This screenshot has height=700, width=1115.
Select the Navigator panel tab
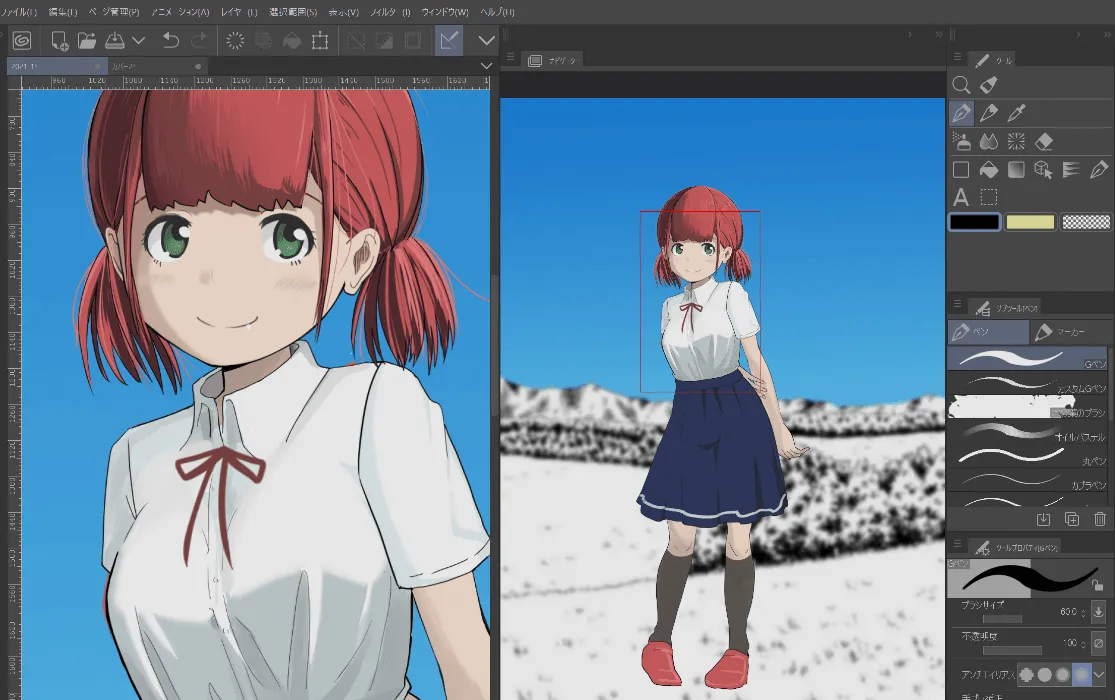coord(553,60)
